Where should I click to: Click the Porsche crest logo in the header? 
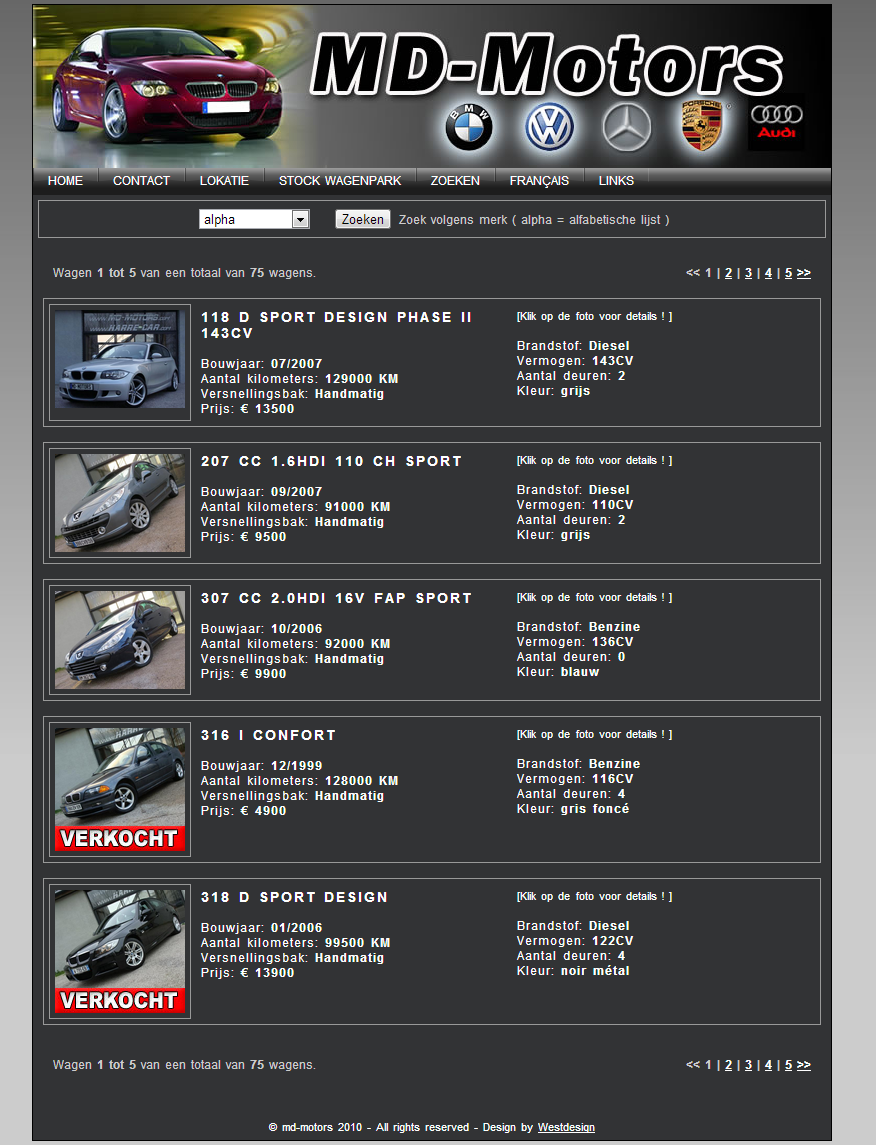[x=702, y=126]
